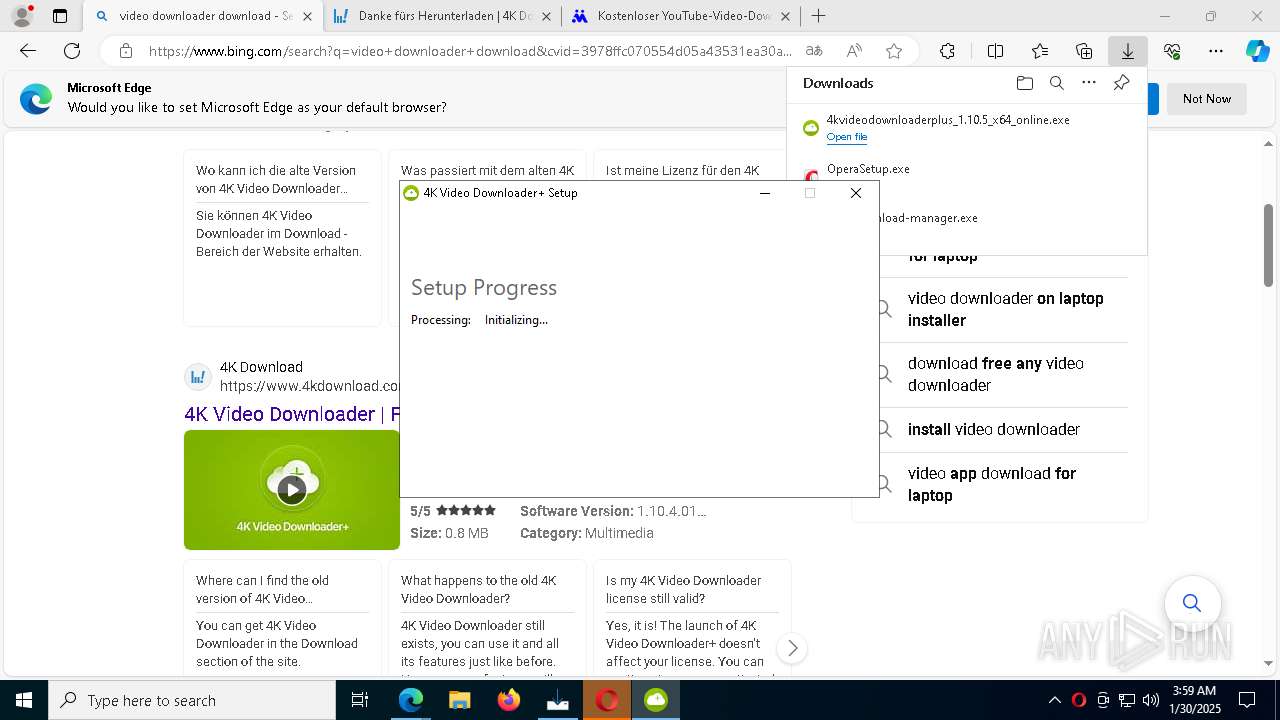
Task: Open the volume control tray icon
Action: tap(1151, 700)
